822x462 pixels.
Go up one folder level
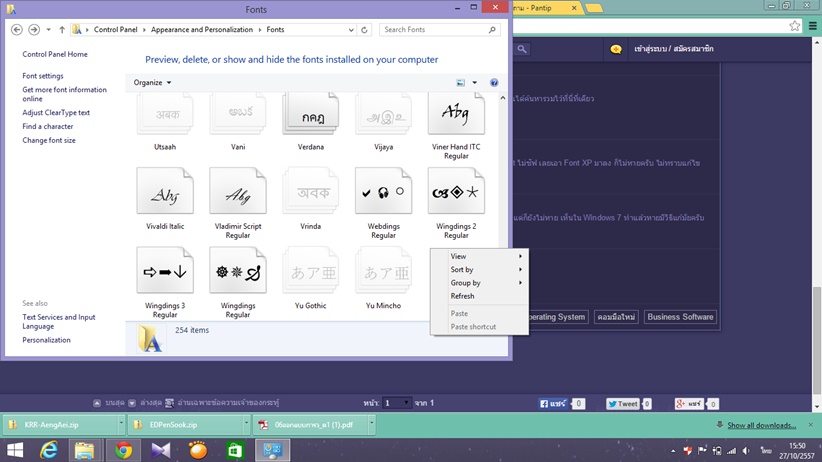(61, 30)
